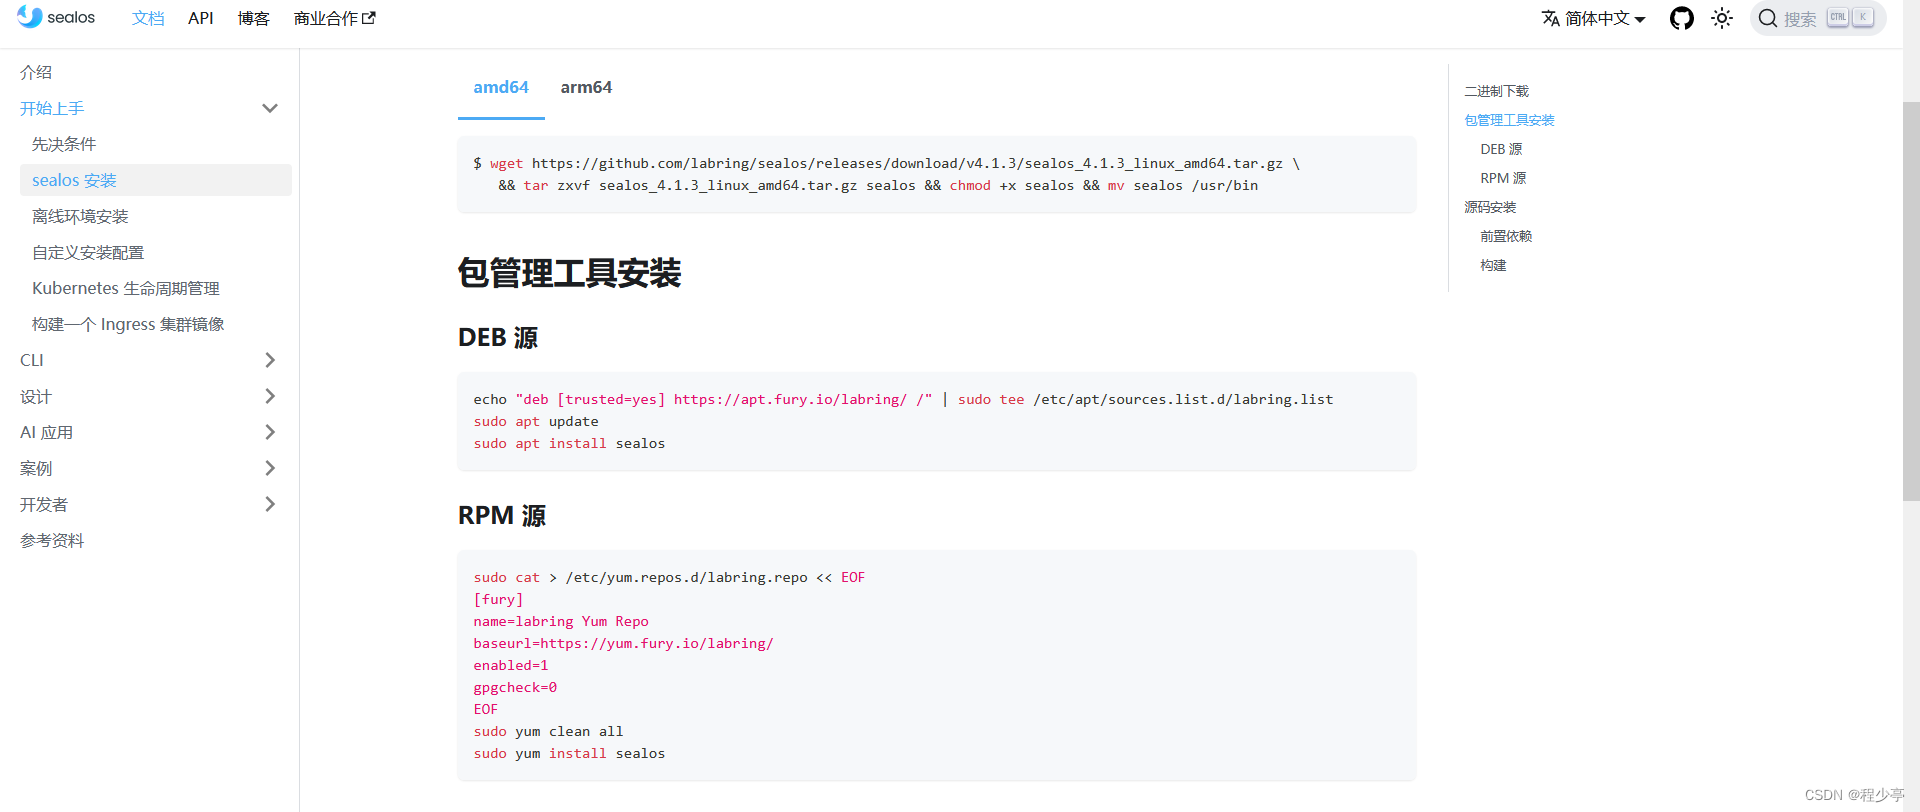Click the sealos logo icon
Screen dimensions: 1920x812
pyautogui.click(x=30, y=17)
